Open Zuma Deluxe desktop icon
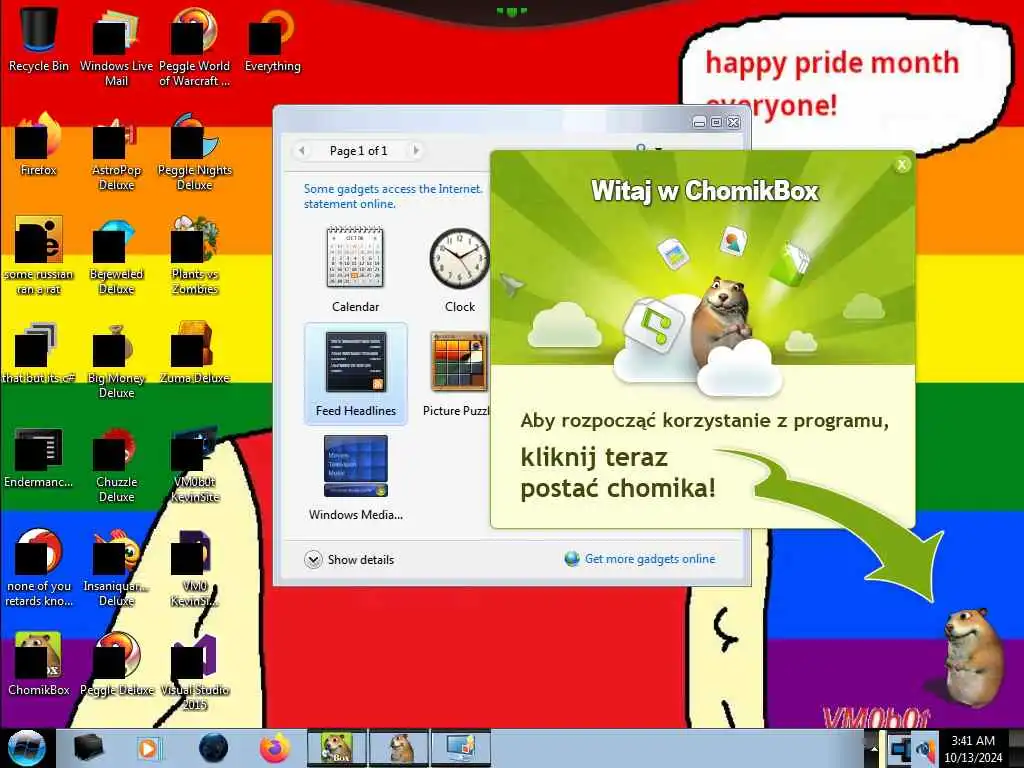The width and height of the screenshot is (1024, 768). tap(195, 353)
